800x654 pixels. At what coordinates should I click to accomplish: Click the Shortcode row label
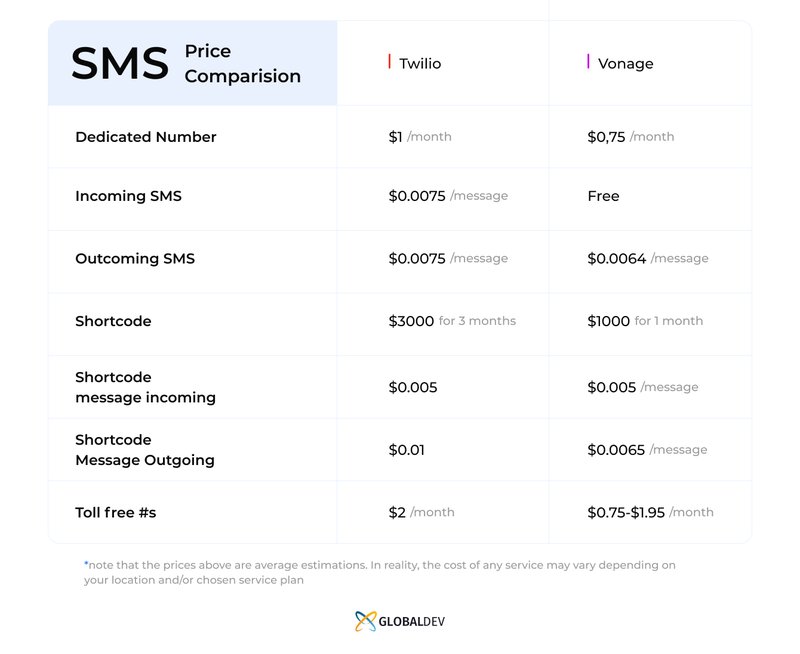tap(113, 321)
